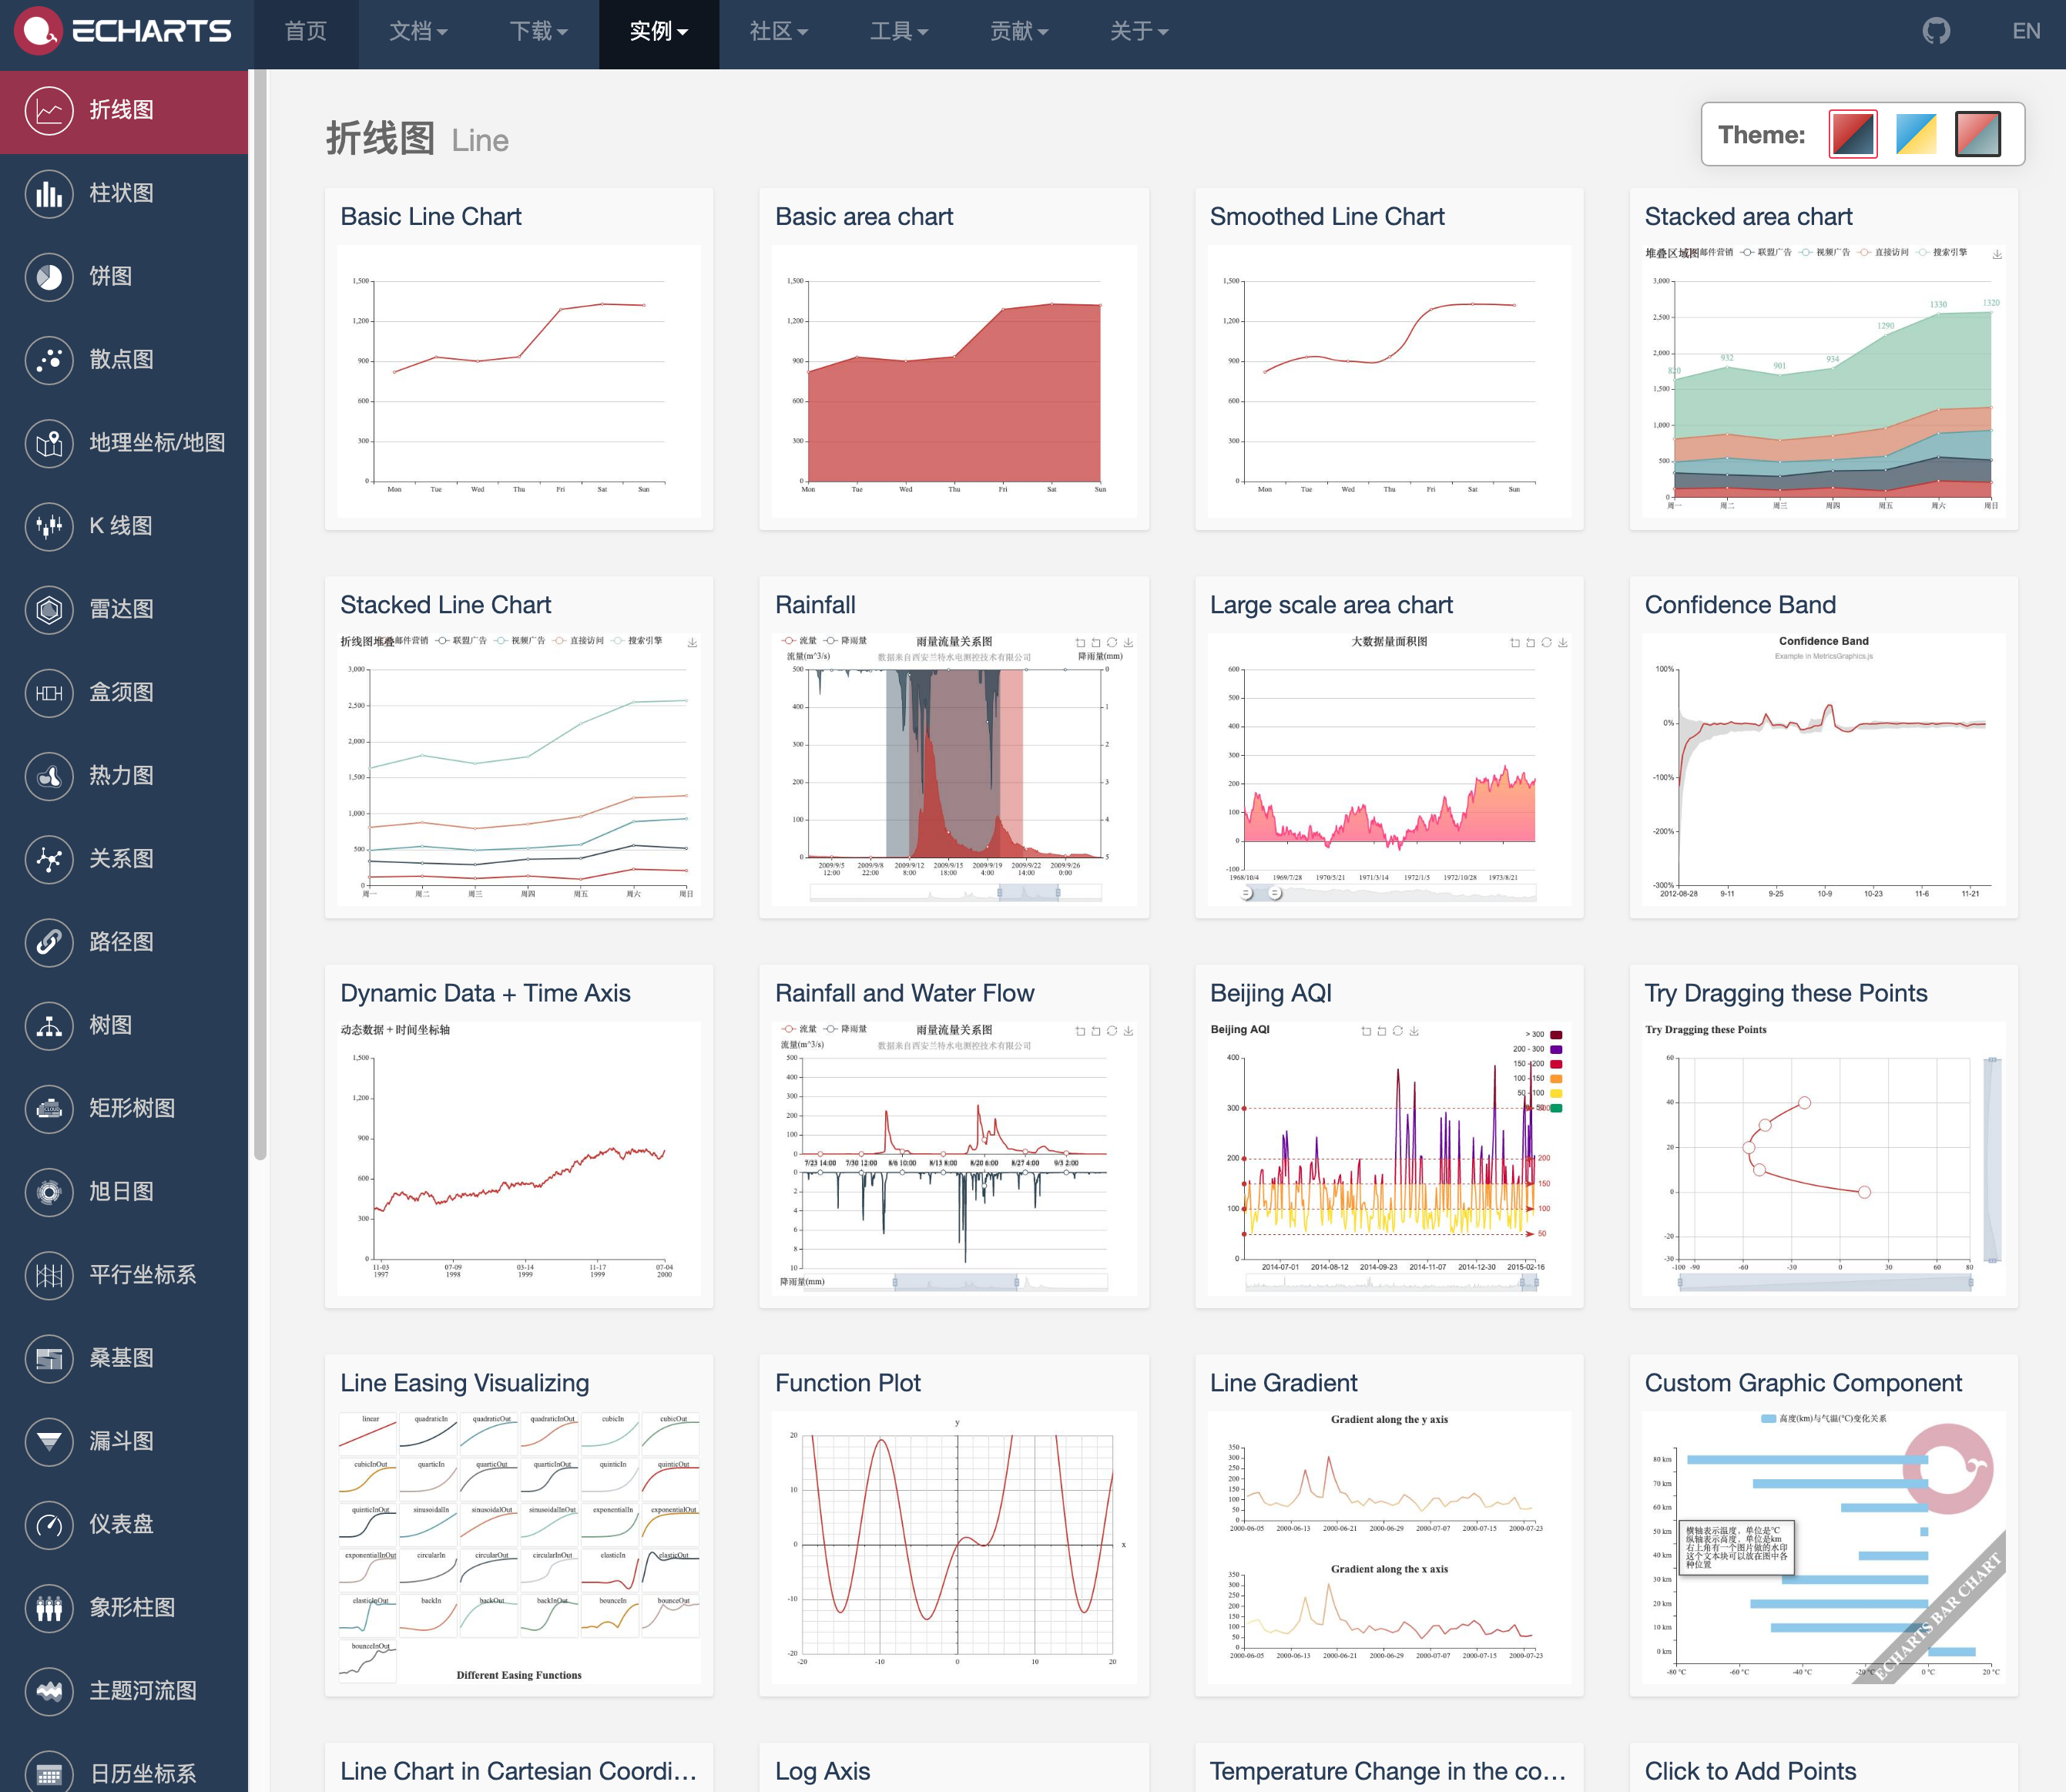Image resolution: width=2066 pixels, height=1792 pixels.
Task: Select the sunburst (旭日图) sidebar icon
Action: 49,1191
